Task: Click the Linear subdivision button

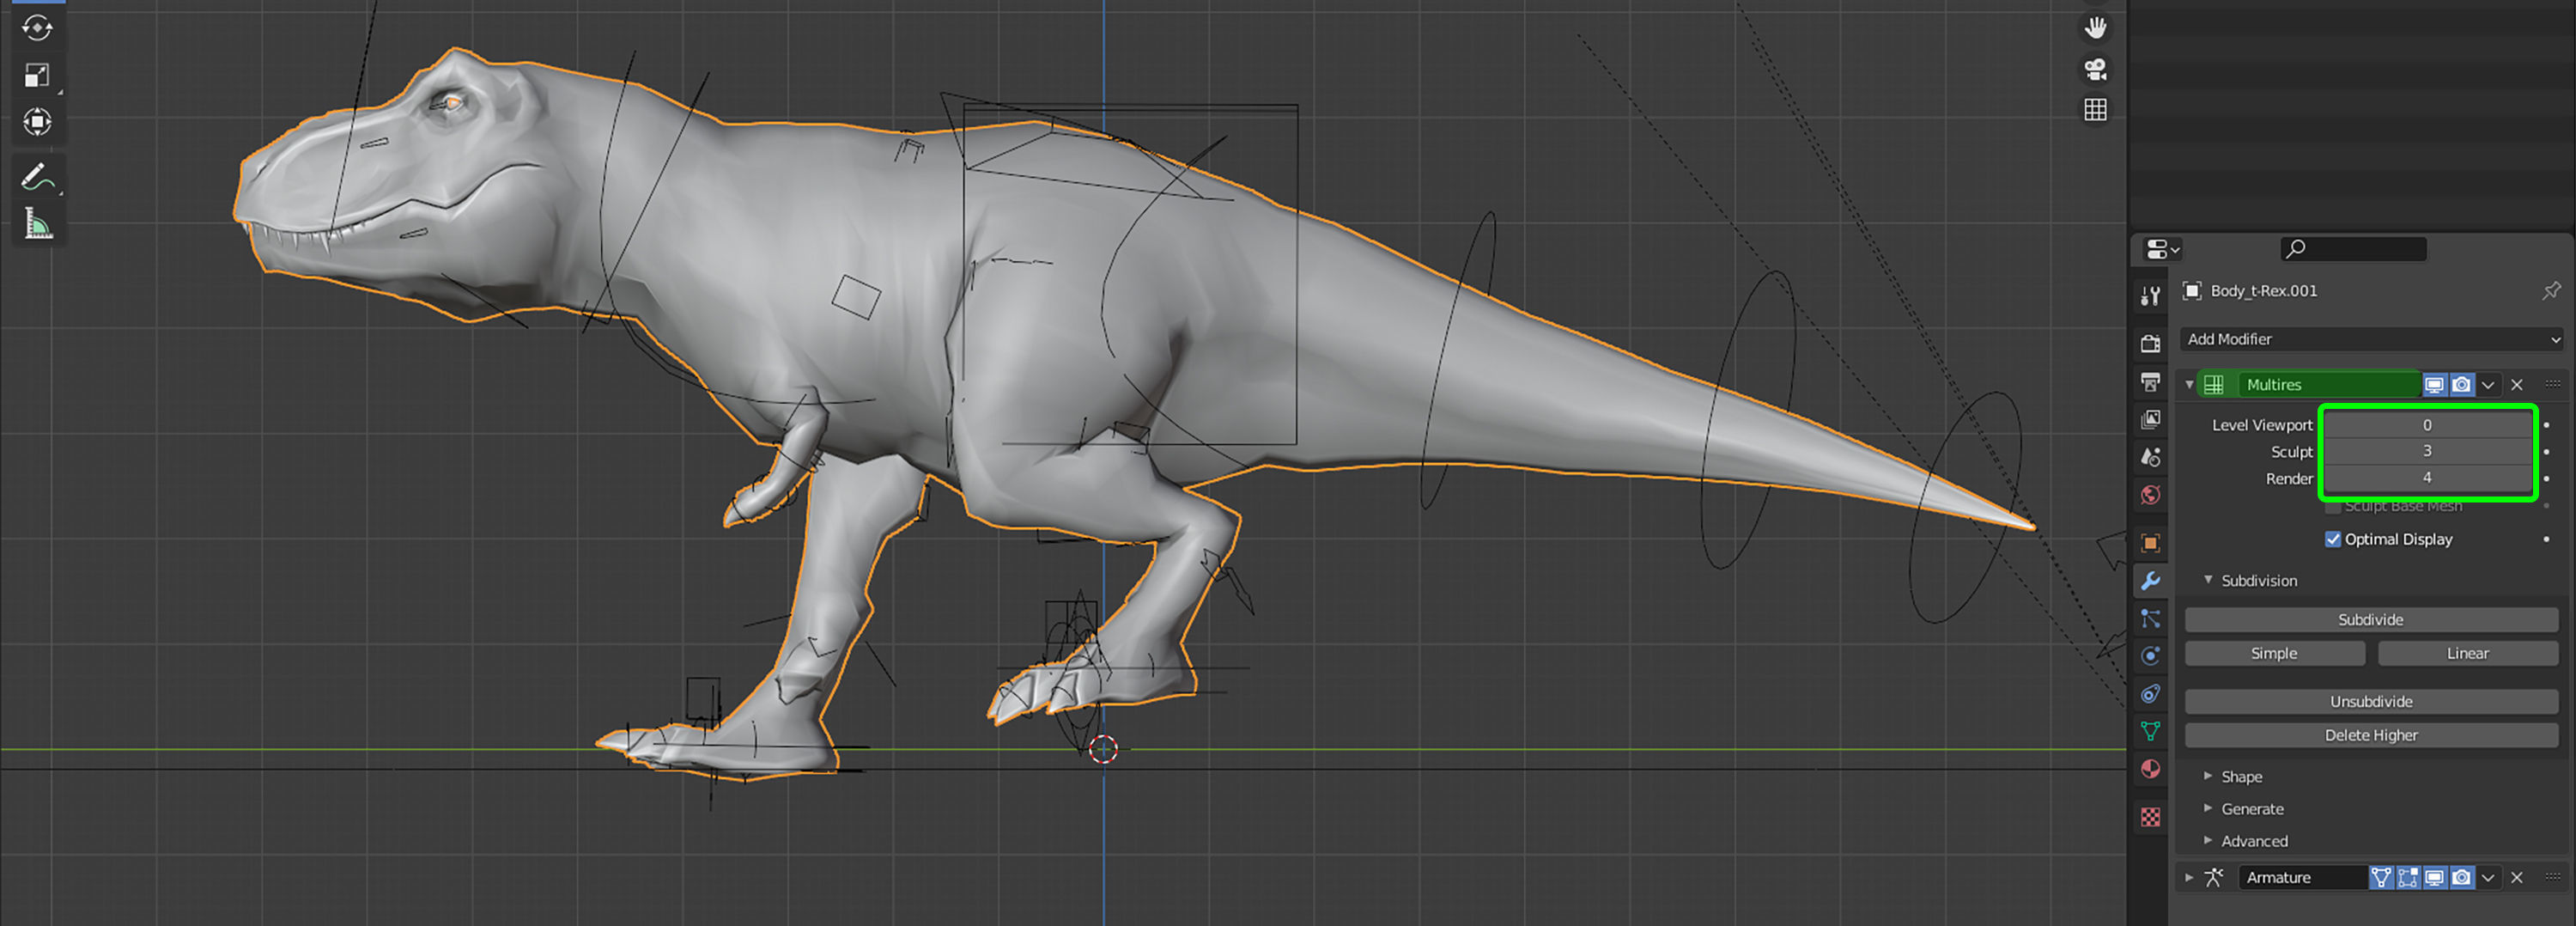Action: point(2468,654)
